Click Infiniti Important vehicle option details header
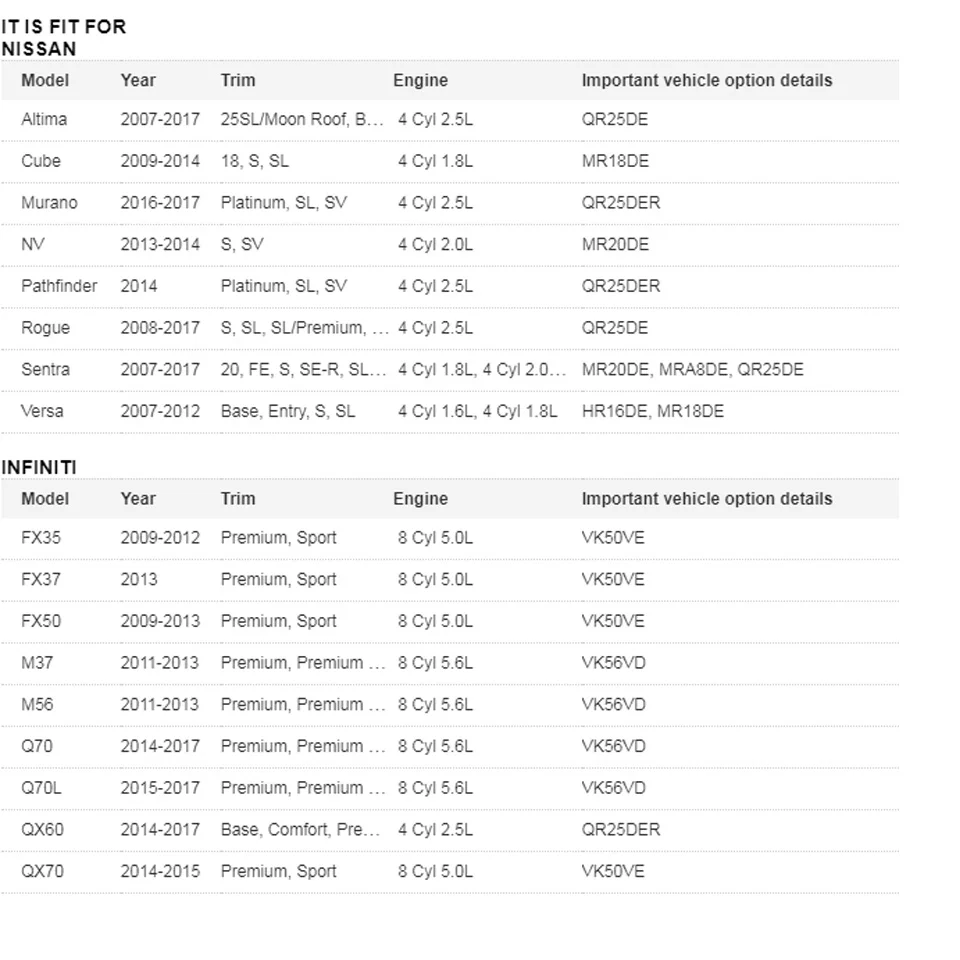Image resolution: width=960 pixels, height=960 pixels. click(707, 498)
